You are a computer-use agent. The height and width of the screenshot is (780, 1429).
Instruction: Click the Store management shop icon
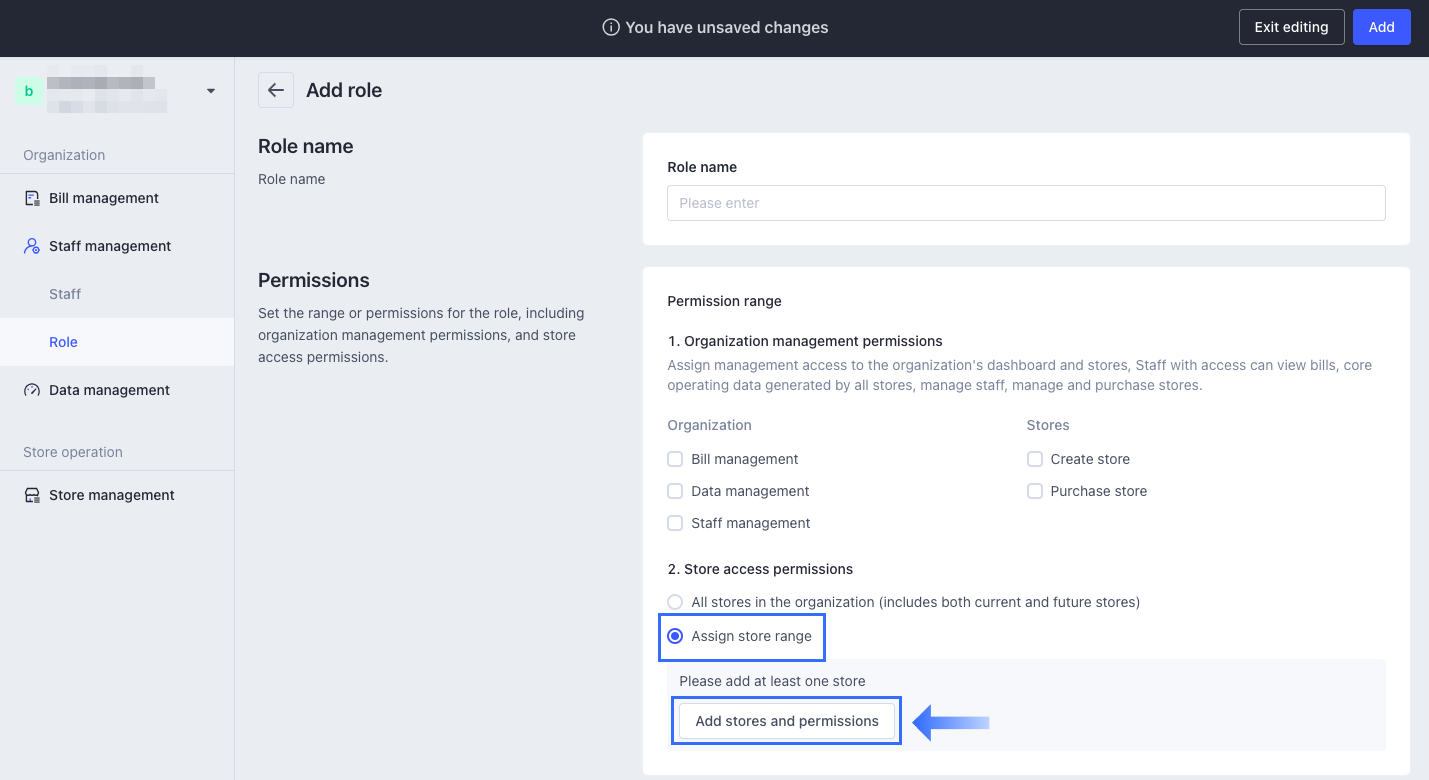(32, 495)
